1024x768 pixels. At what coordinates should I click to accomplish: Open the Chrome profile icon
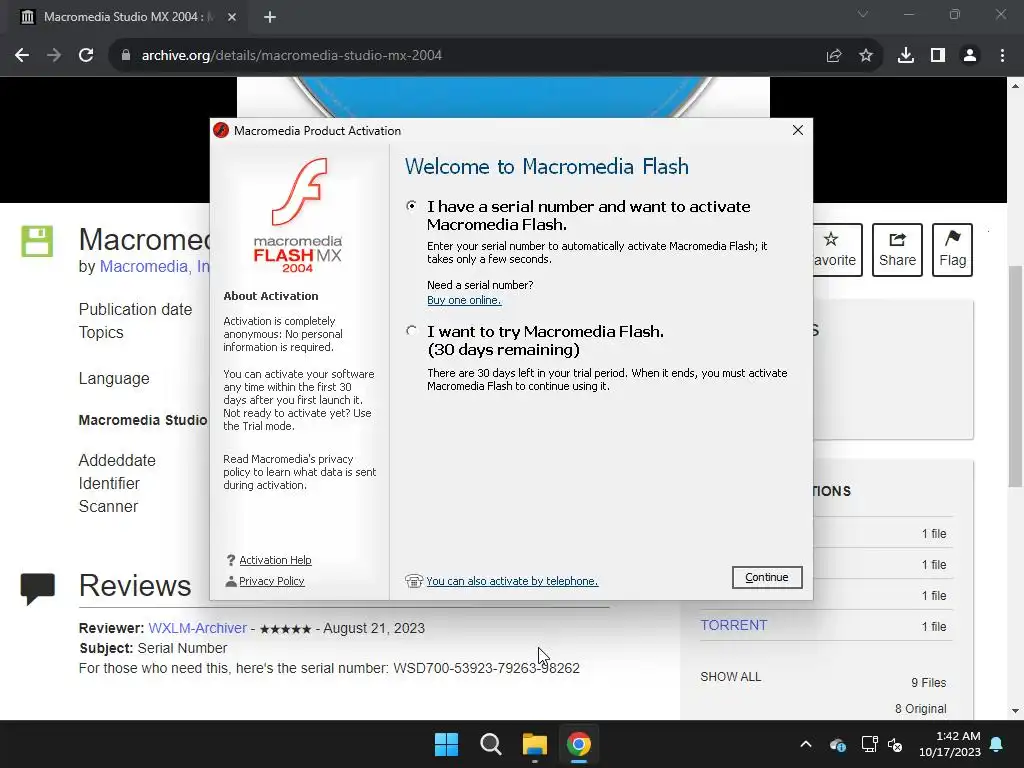[970, 56]
